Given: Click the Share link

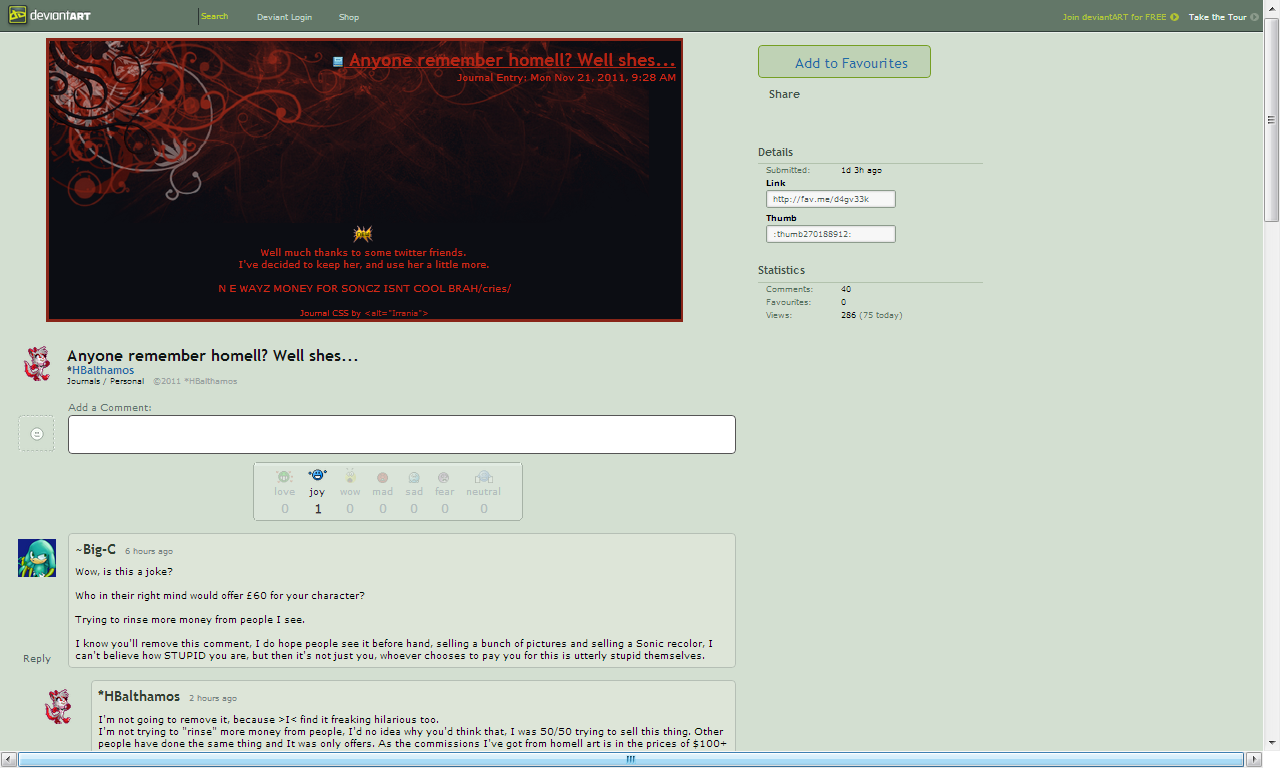Looking at the screenshot, I should (784, 94).
